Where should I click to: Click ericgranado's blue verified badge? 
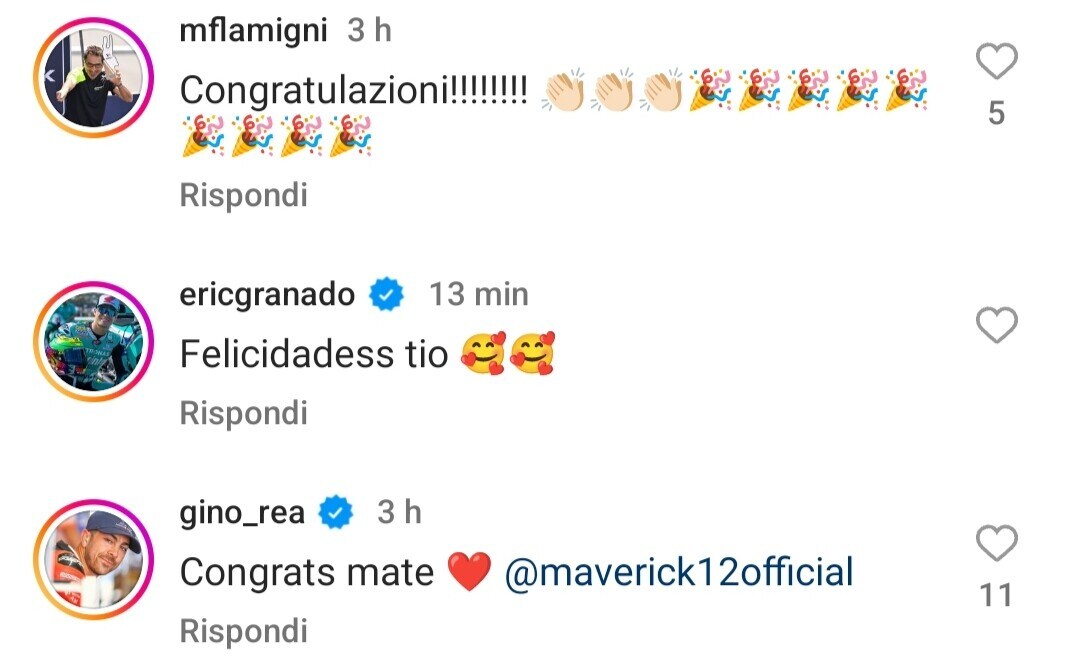(386, 295)
